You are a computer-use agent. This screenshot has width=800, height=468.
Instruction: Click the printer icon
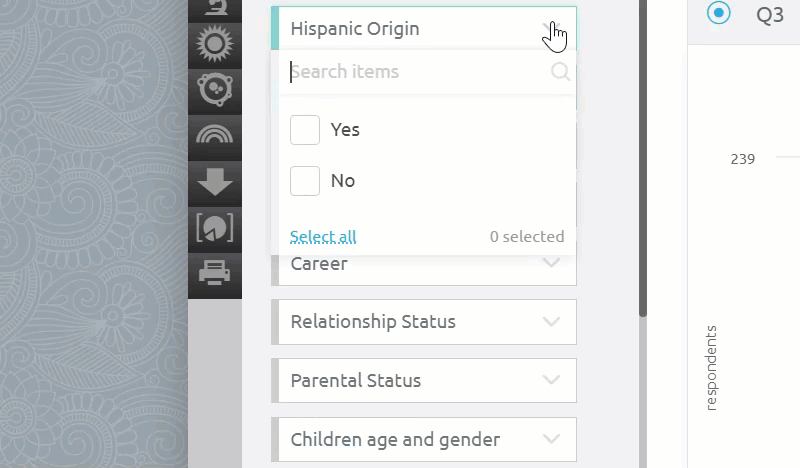(215, 273)
